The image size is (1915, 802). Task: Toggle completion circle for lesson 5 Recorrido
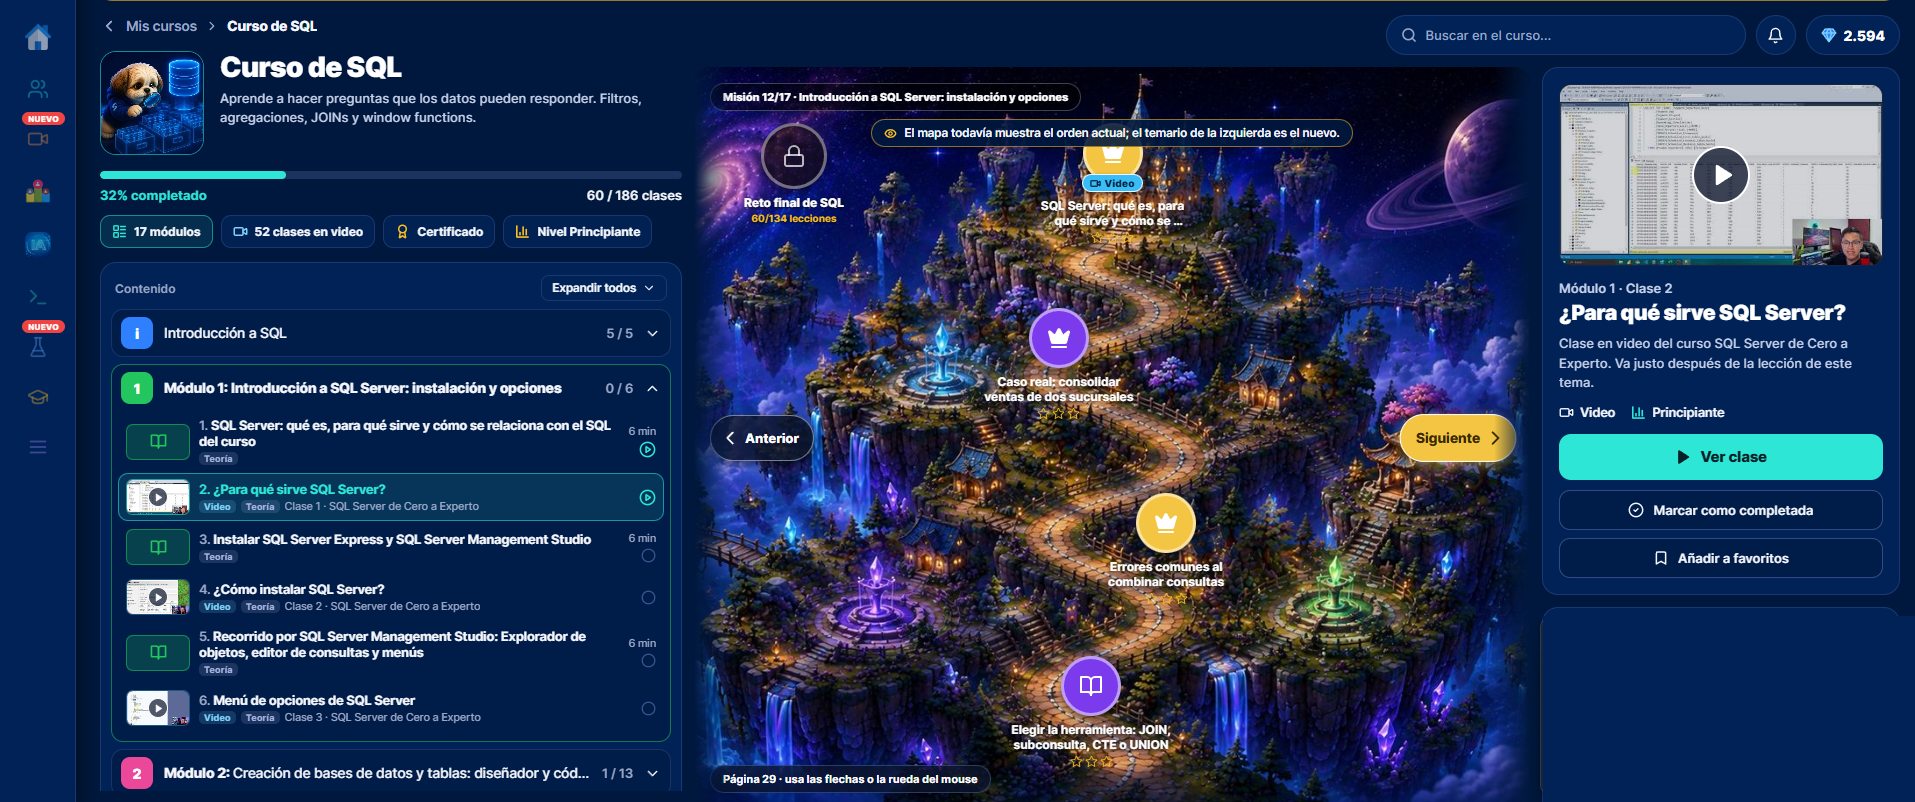pyautogui.click(x=648, y=661)
